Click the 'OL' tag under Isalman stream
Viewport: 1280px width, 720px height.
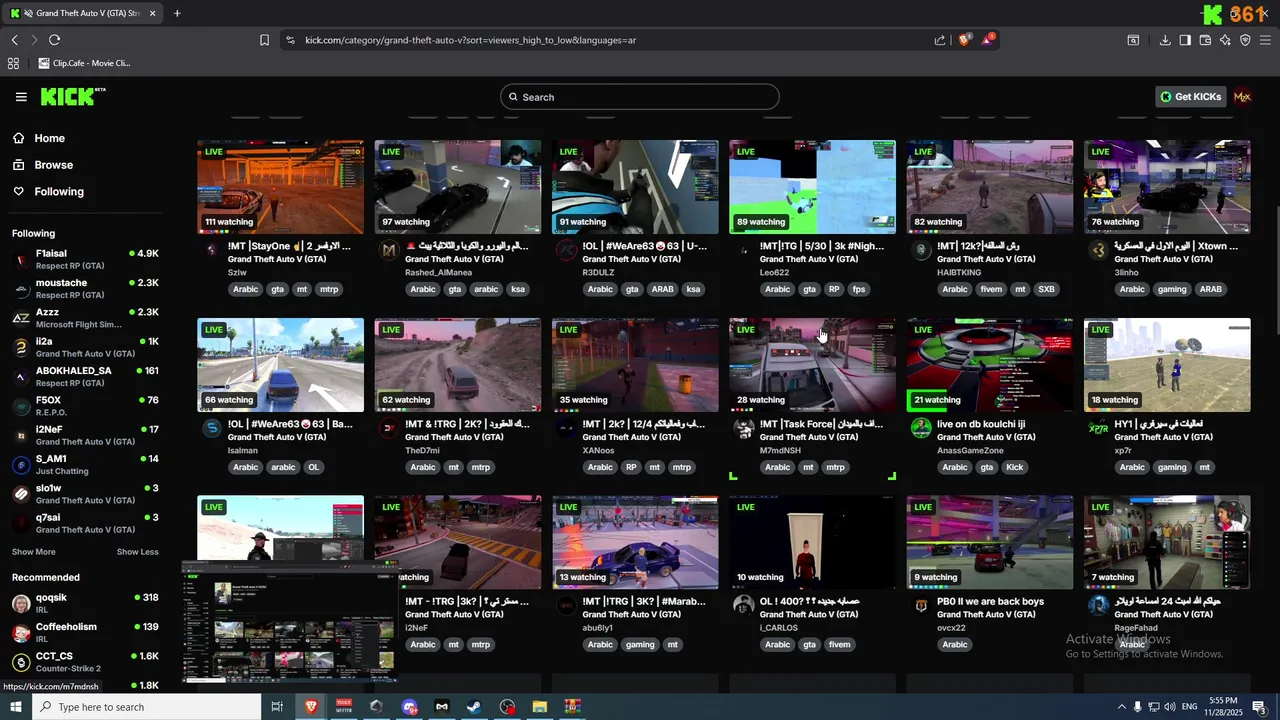(313, 467)
